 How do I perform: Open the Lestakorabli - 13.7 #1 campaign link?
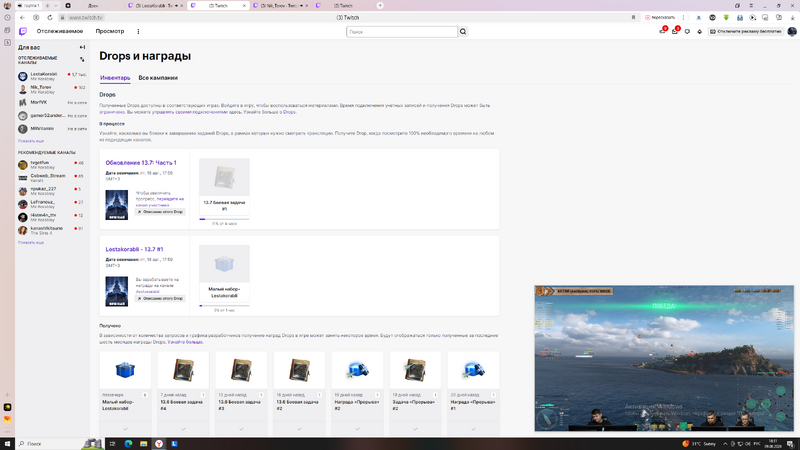134,249
